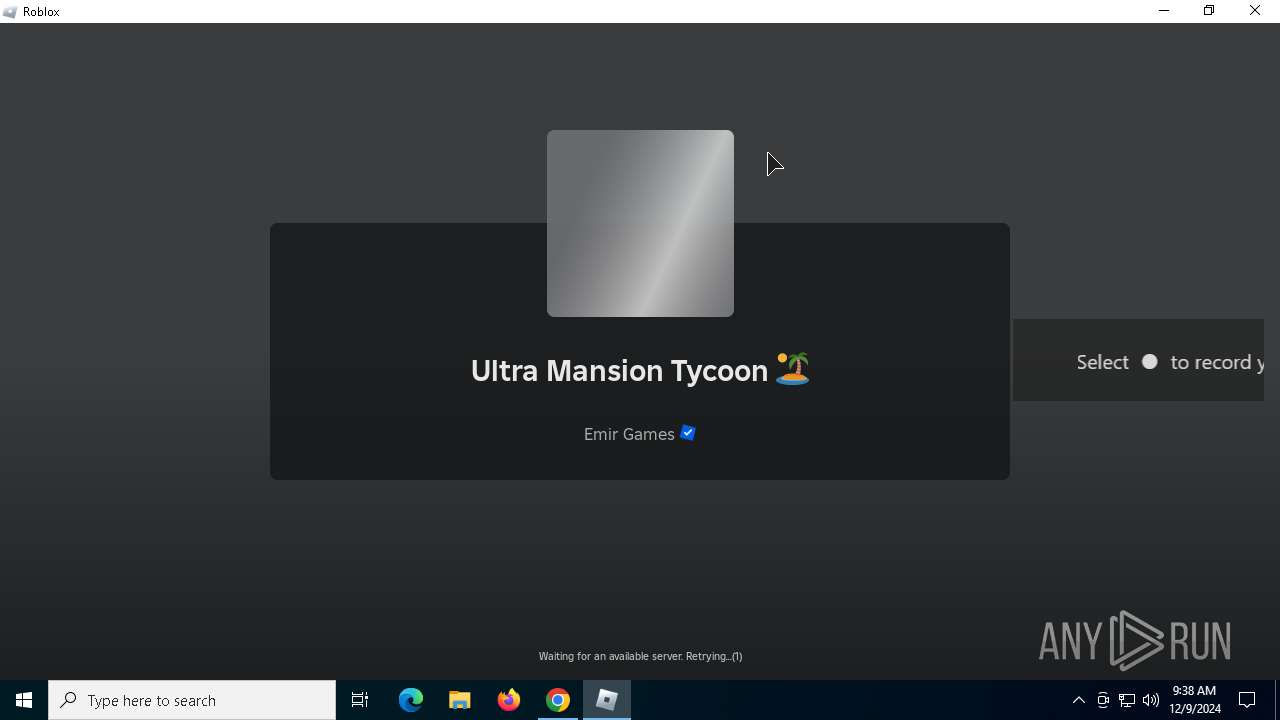Open network settings from the tray icon
The height and width of the screenshot is (720, 1280).
(1127, 700)
